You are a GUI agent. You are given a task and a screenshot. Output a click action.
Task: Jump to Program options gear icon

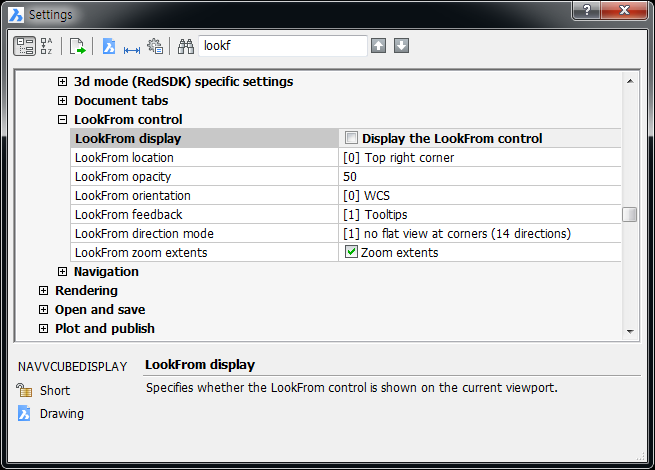[155, 46]
